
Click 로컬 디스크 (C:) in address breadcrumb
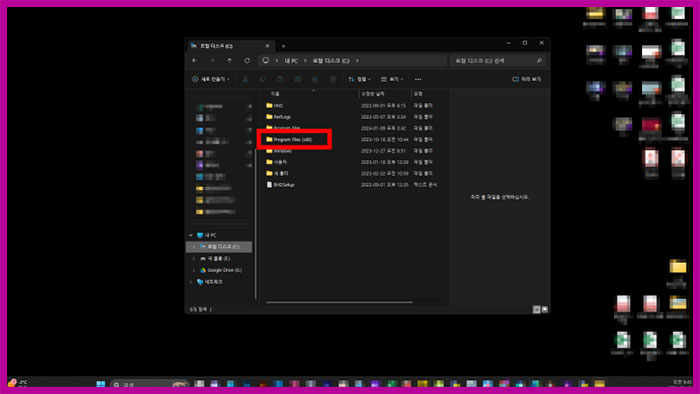(331, 61)
